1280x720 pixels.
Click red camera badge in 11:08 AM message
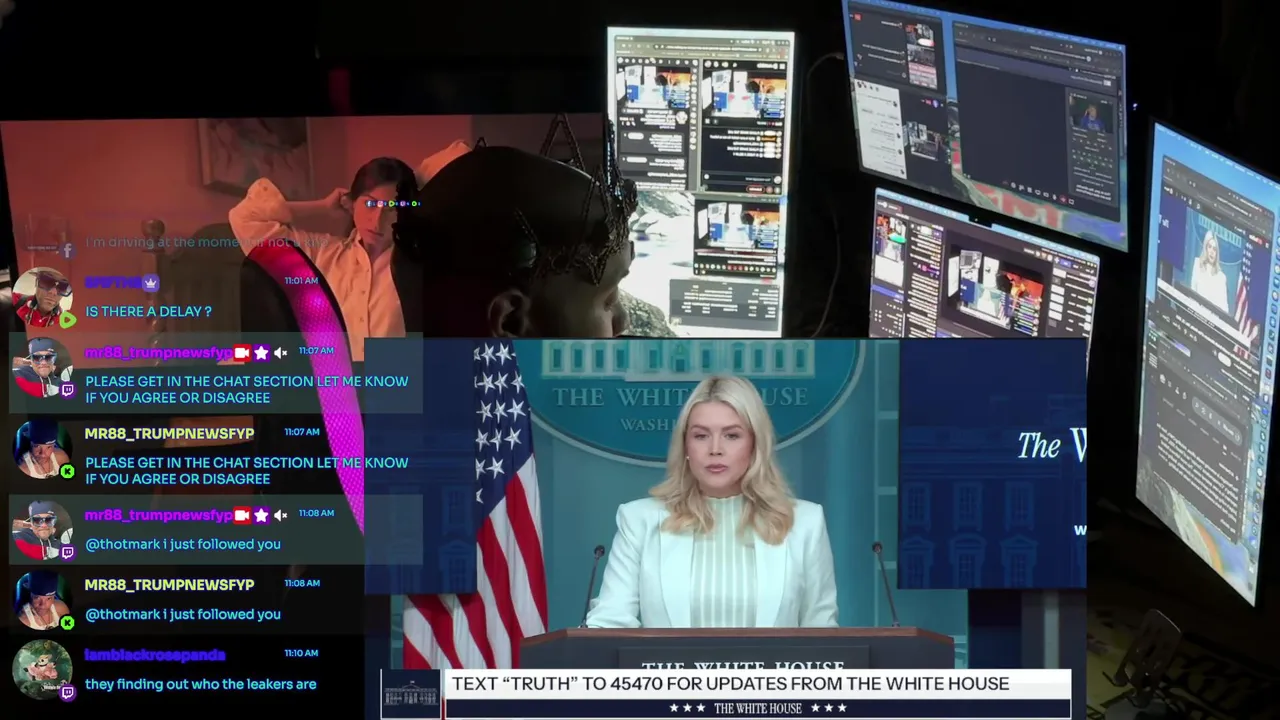242,515
